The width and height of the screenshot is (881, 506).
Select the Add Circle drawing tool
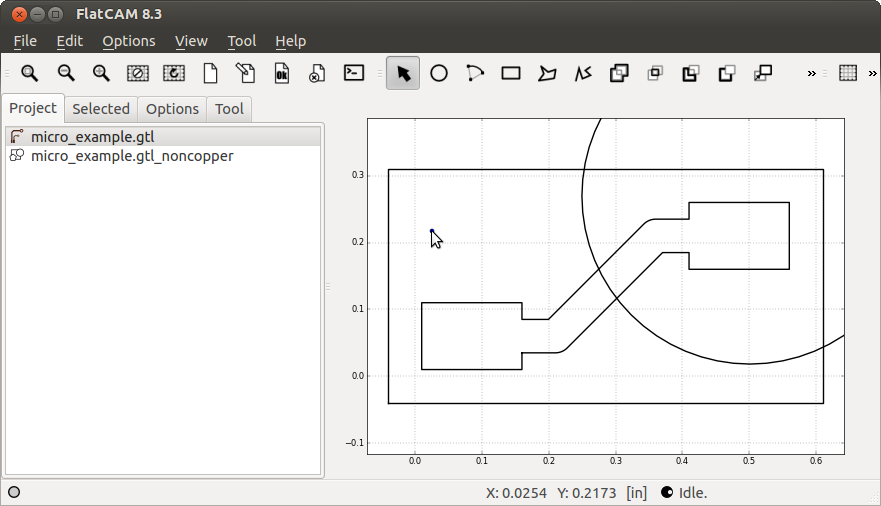click(439, 73)
